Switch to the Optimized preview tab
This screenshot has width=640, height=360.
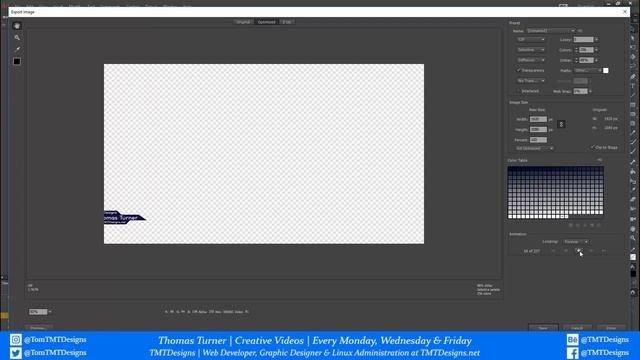[267, 22]
